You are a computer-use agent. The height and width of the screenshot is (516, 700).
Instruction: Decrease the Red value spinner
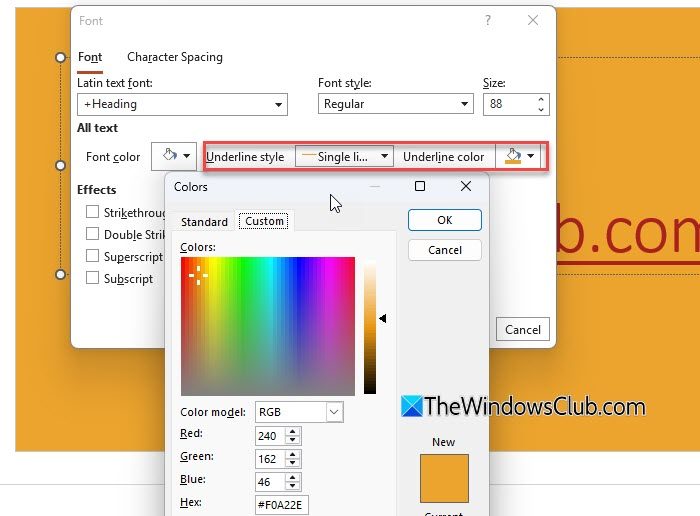click(x=292, y=440)
